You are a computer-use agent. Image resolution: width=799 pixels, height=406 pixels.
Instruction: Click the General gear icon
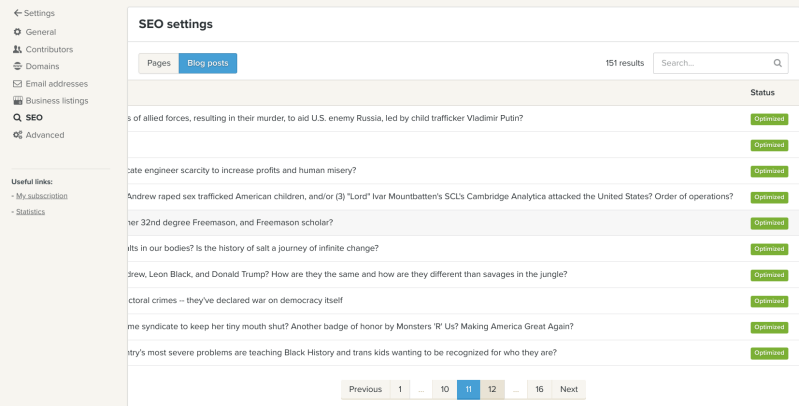17,32
